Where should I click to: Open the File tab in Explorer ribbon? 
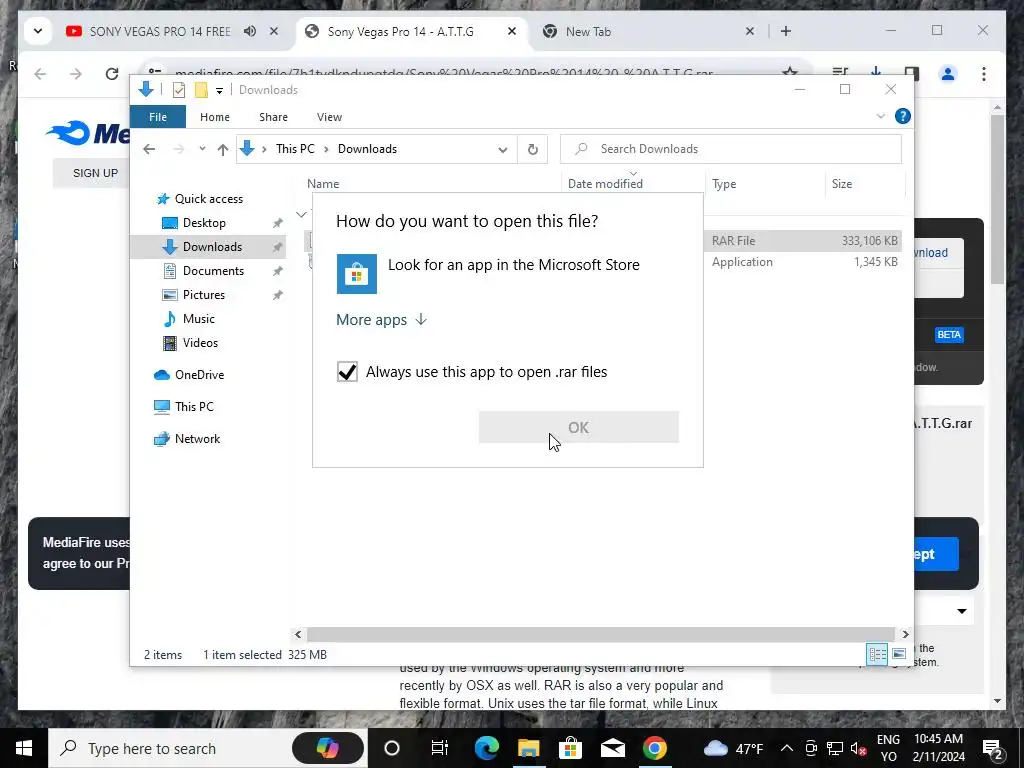158,117
